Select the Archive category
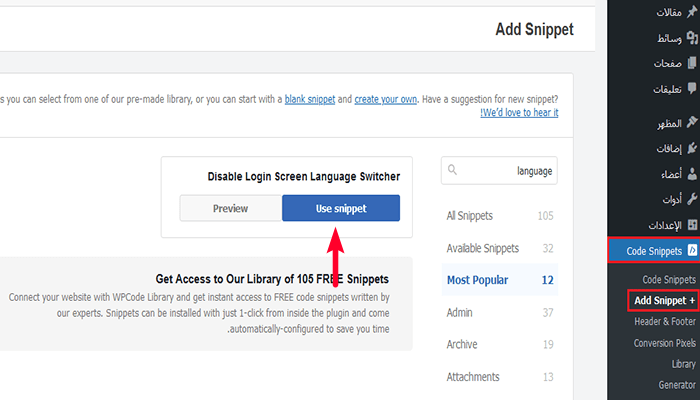Screen dimensions: 700x400 point(500,344)
